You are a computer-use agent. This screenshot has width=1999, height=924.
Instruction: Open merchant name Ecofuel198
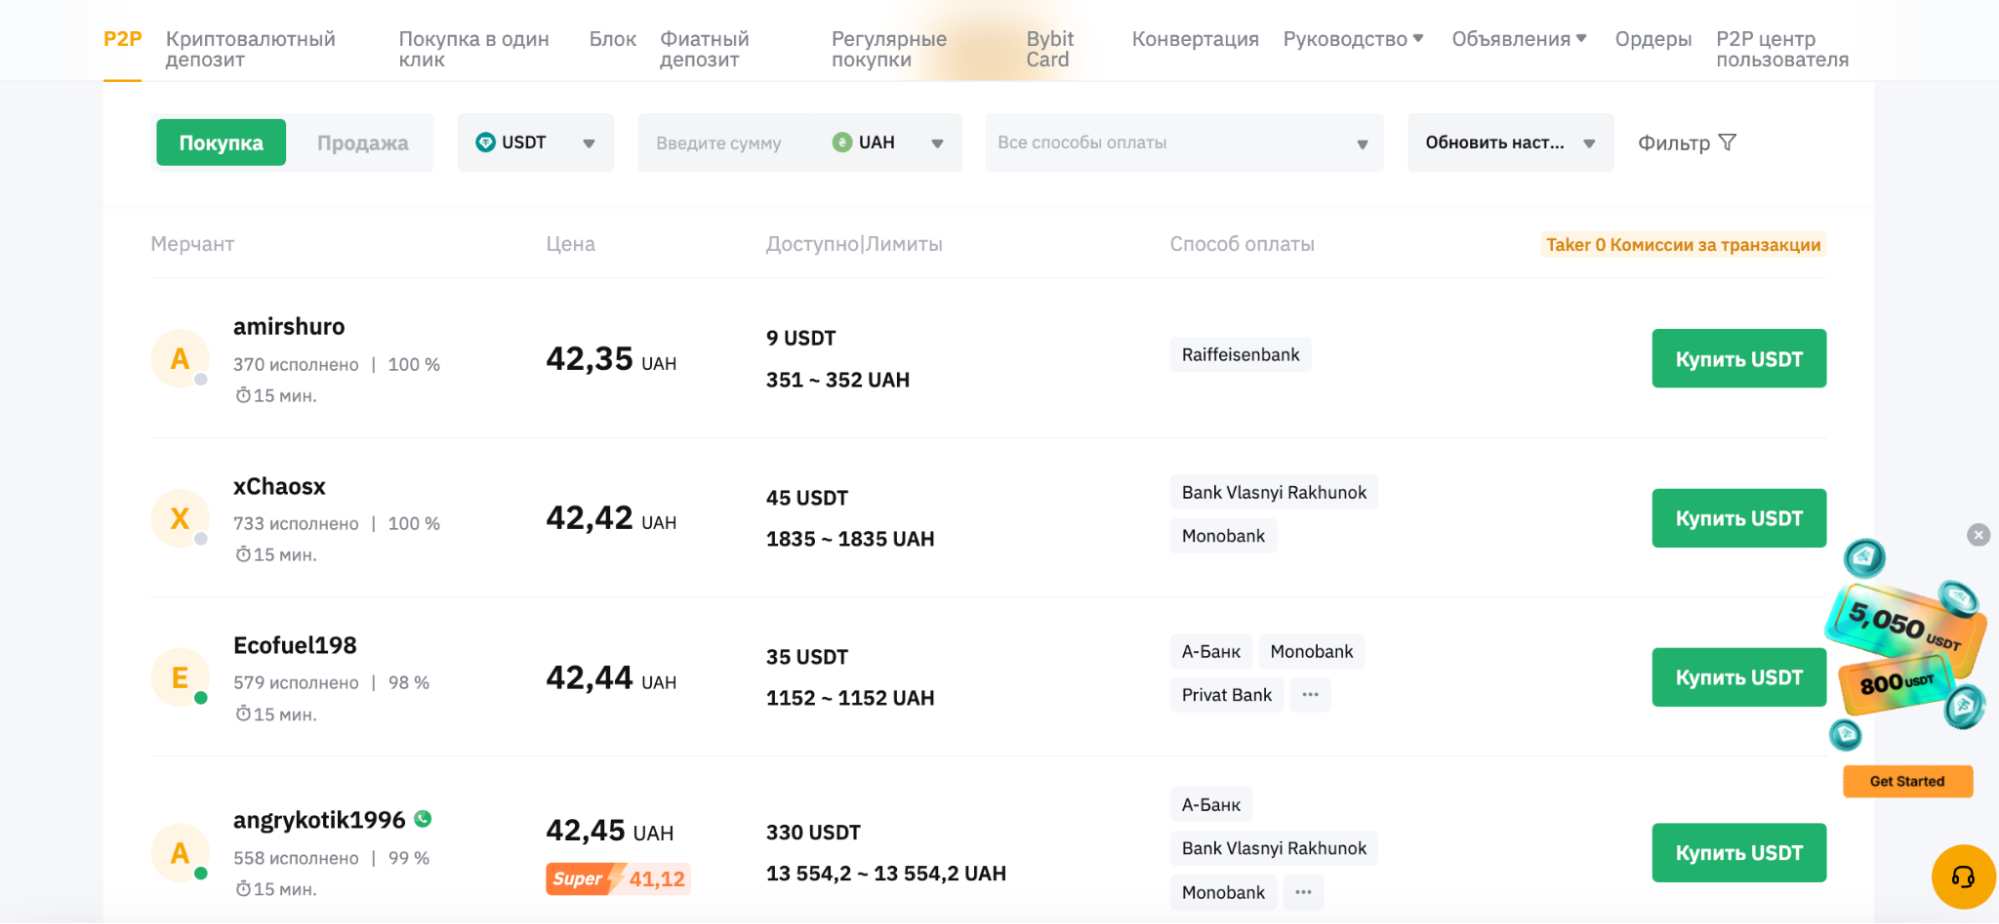[x=295, y=645]
